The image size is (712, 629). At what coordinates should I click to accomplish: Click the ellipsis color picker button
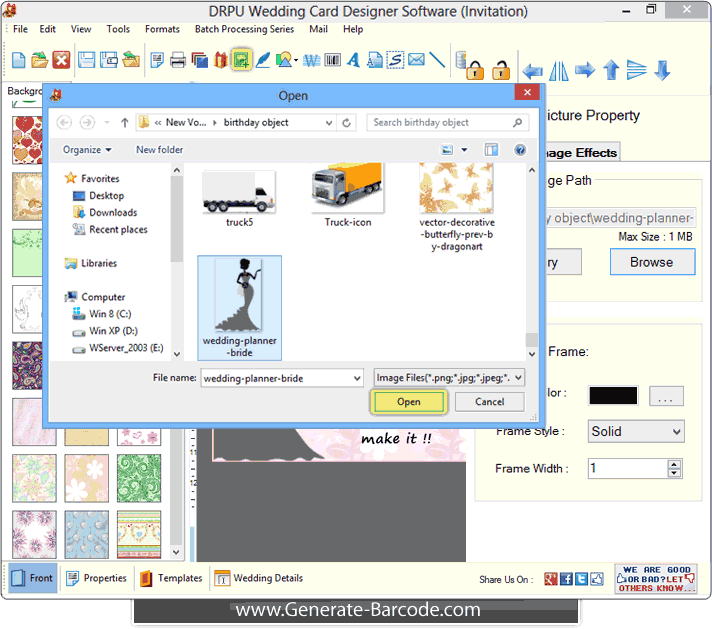pos(666,396)
